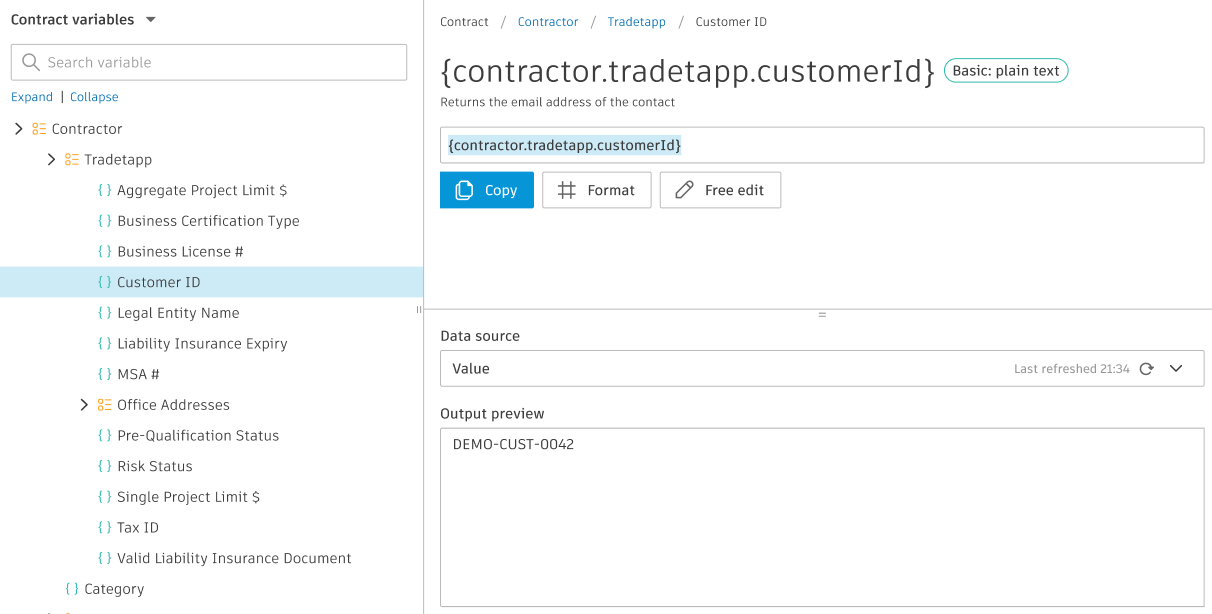Expand the Office Addresses group
This screenshot has height=614, width=1212.
pos(84,404)
